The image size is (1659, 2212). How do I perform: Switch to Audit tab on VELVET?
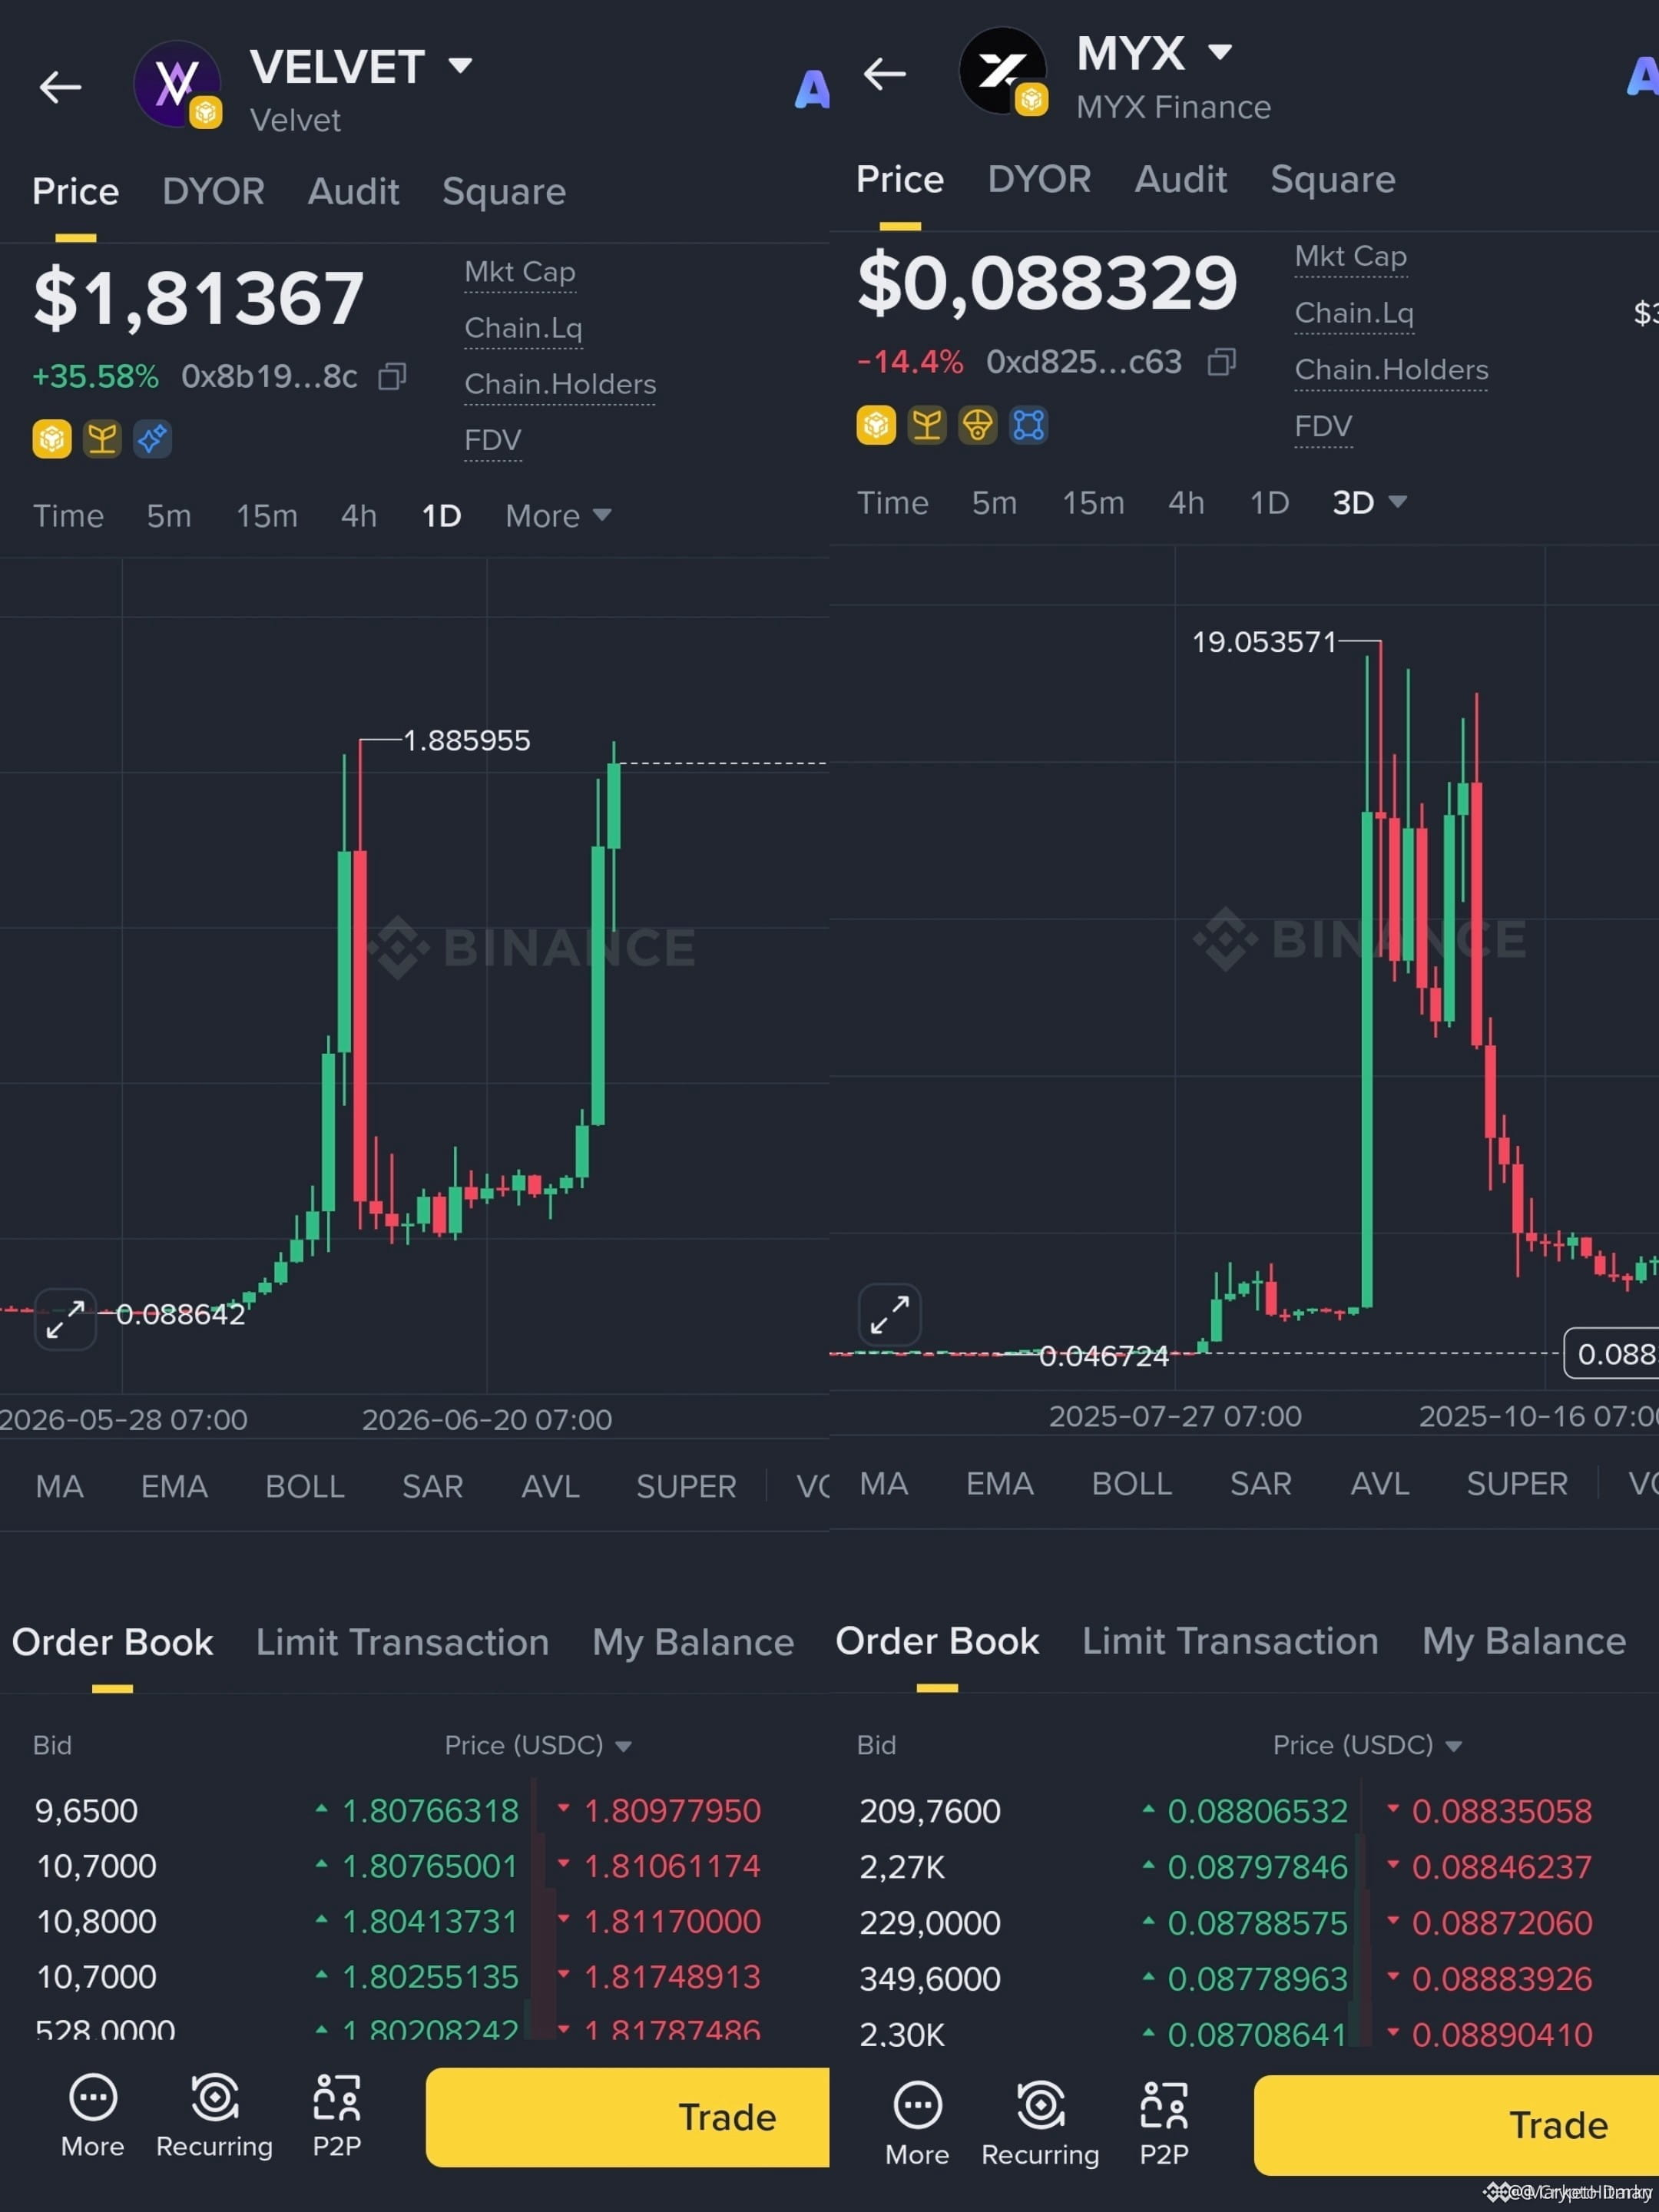point(353,191)
